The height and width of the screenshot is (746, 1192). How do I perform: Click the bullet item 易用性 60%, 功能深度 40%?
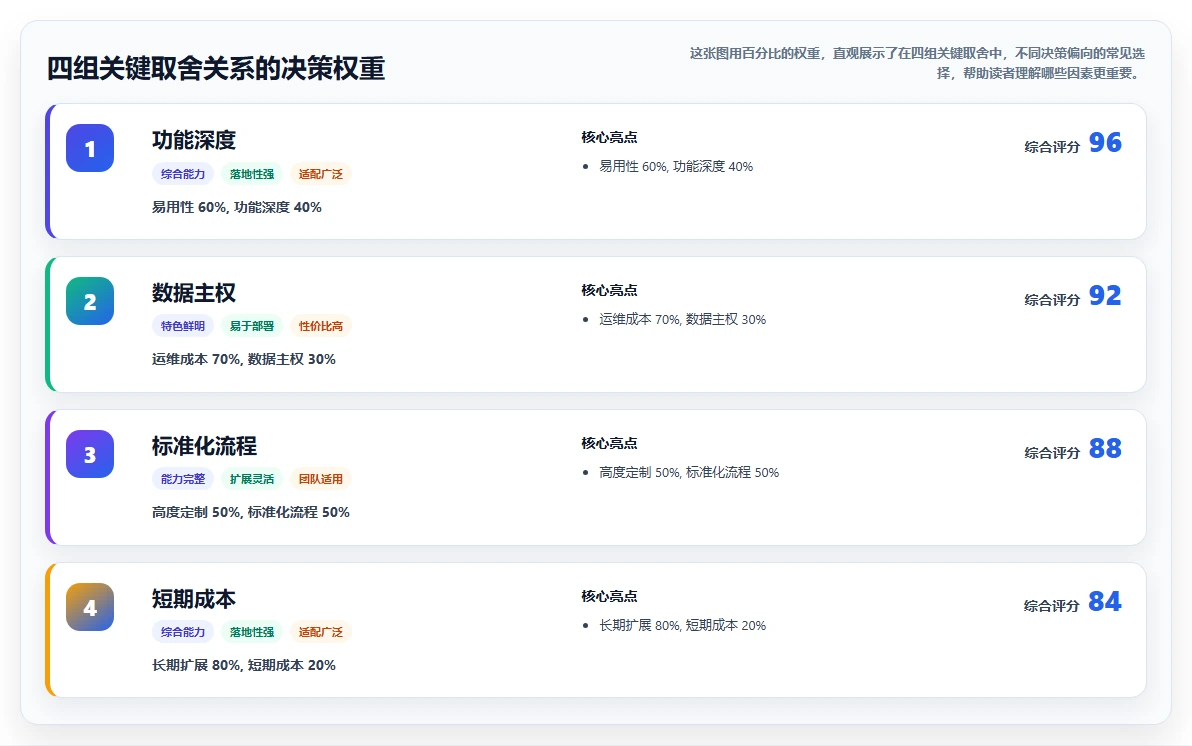[x=676, y=167]
